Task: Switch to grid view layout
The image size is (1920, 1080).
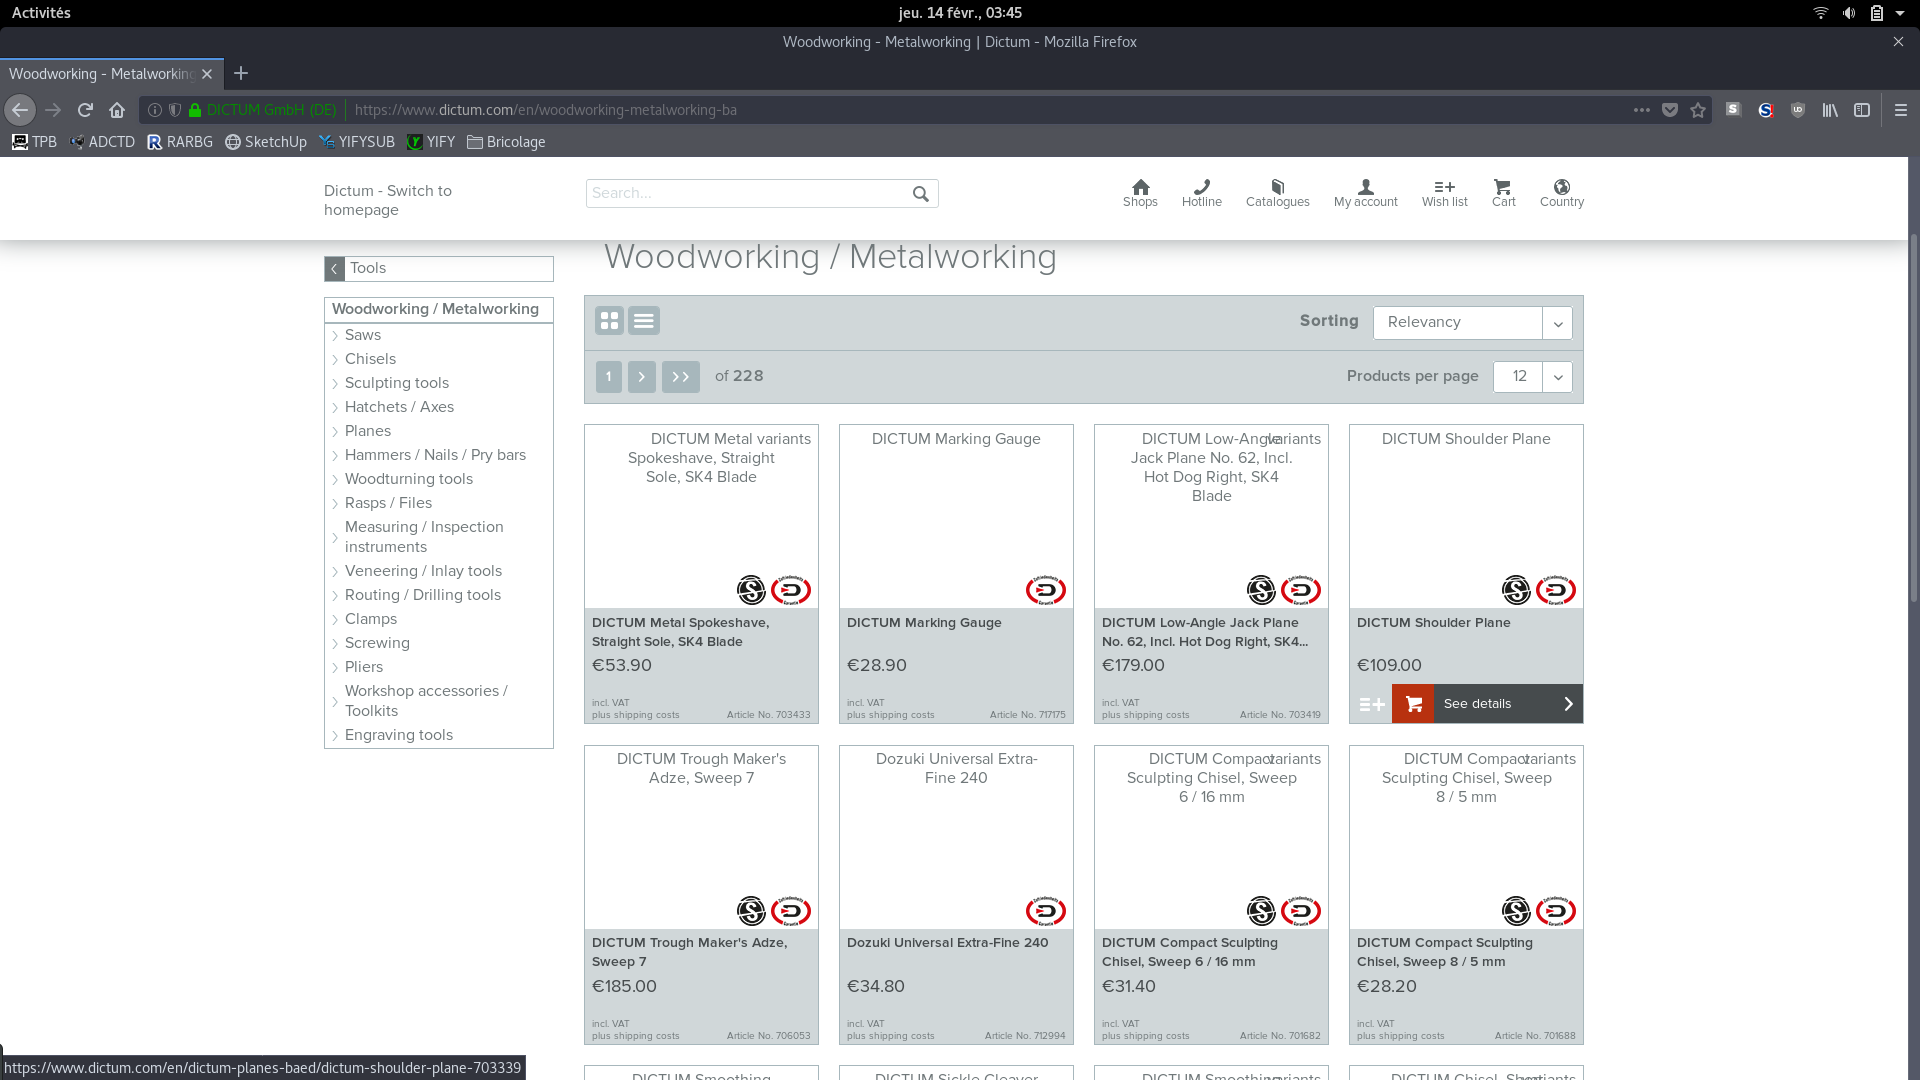Action: click(609, 321)
